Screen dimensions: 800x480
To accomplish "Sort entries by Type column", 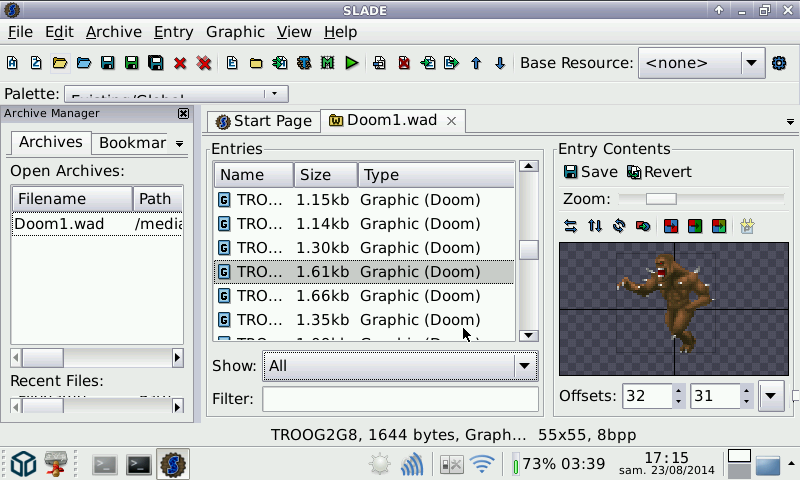I will click(x=437, y=175).
